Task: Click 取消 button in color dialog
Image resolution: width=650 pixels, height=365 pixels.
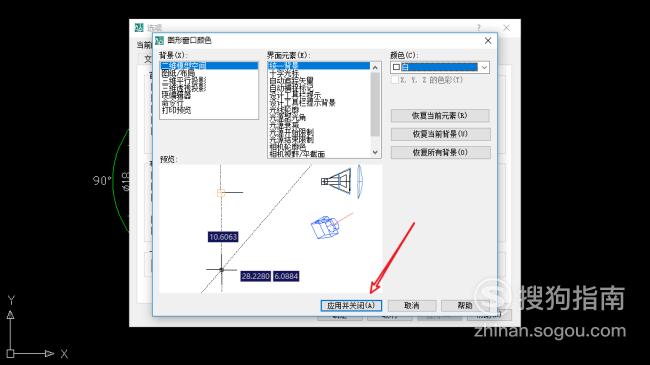Action: 412,306
